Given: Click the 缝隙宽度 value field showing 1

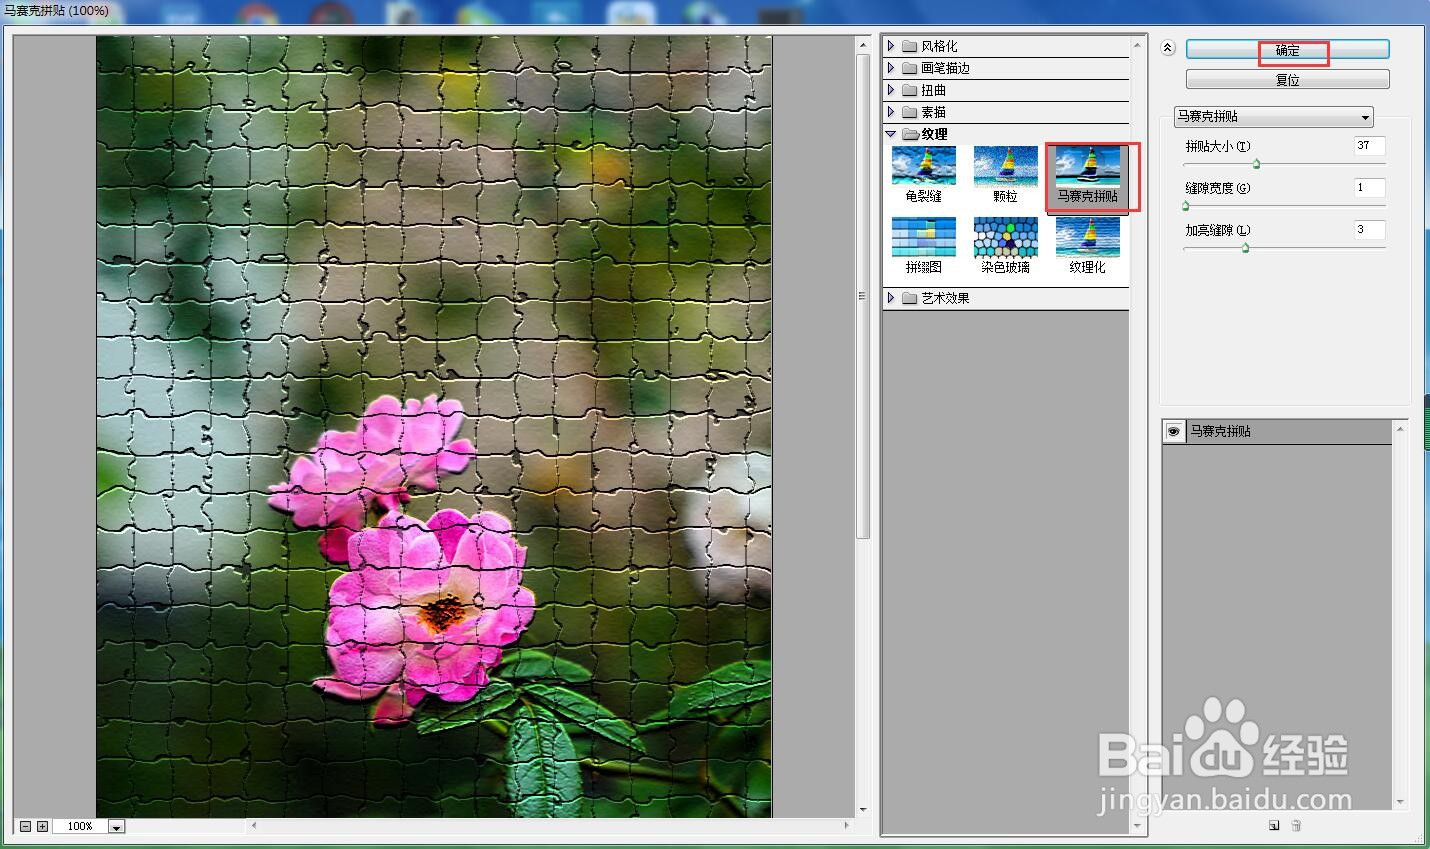Looking at the screenshot, I should [1370, 188].
